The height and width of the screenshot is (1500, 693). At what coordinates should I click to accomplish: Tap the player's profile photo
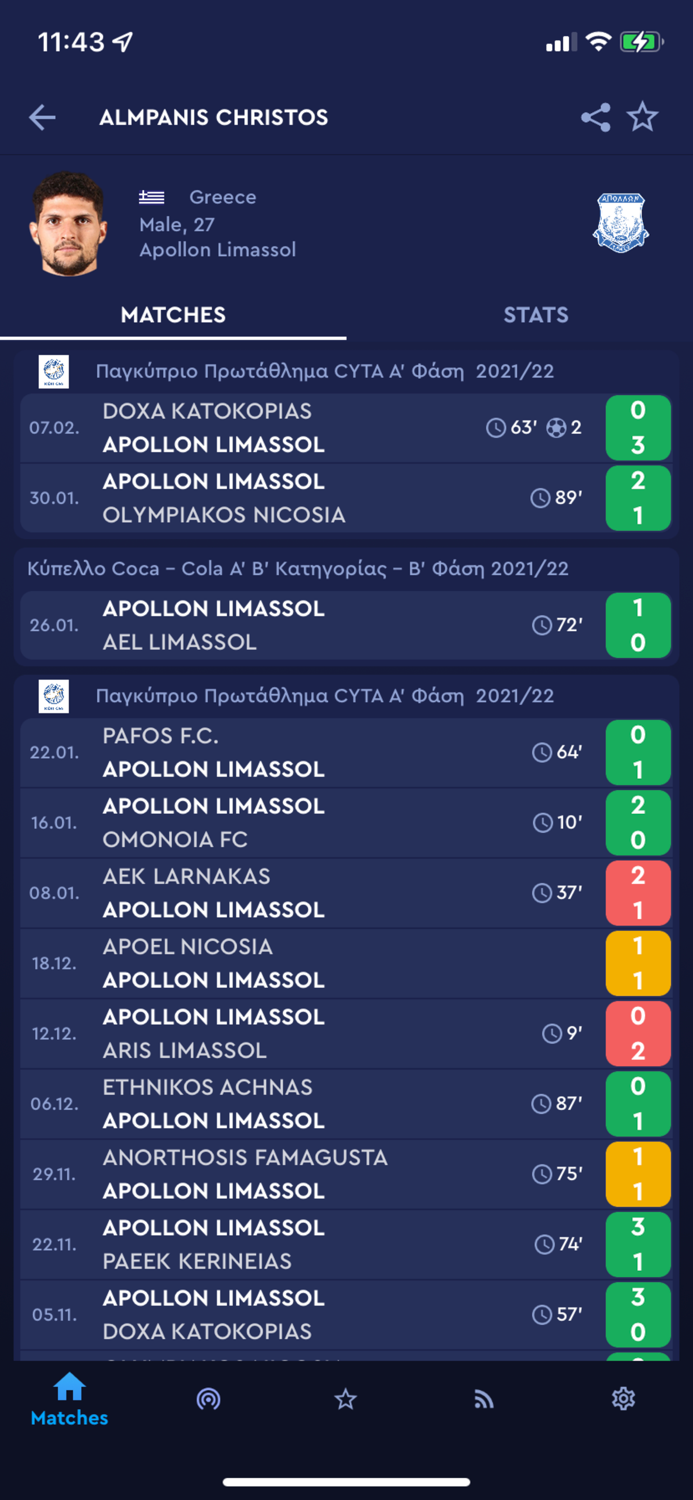coord(70,223)
